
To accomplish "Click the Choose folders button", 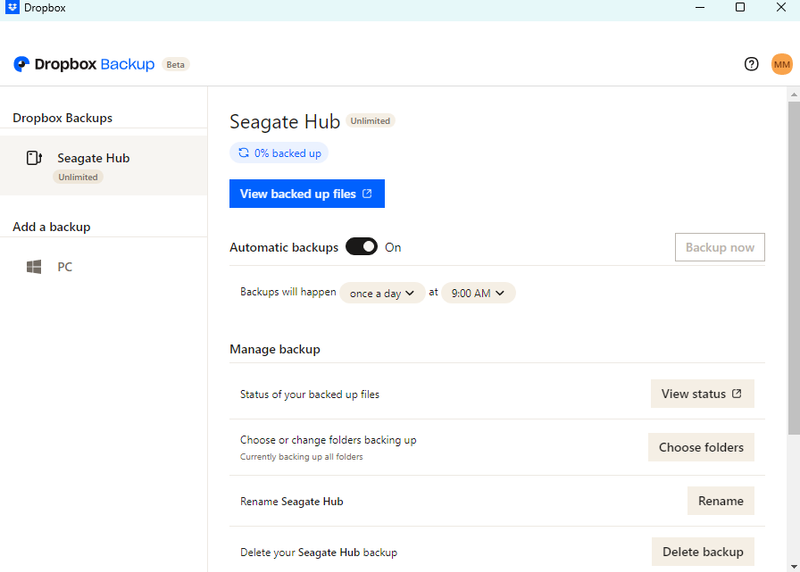I will (701, 447).
